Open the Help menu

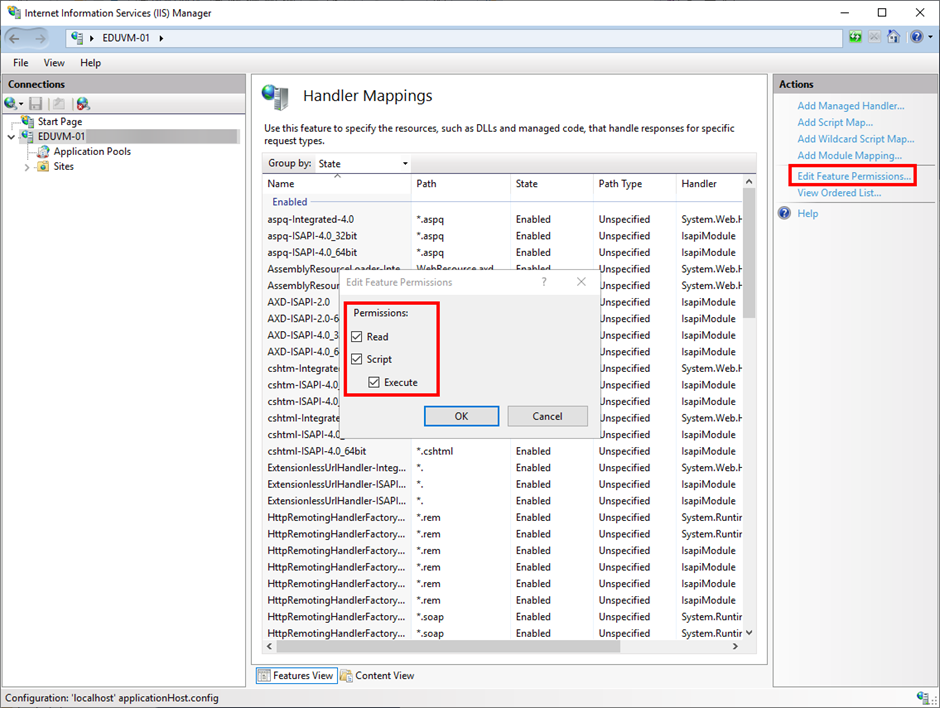coord(91,63)
